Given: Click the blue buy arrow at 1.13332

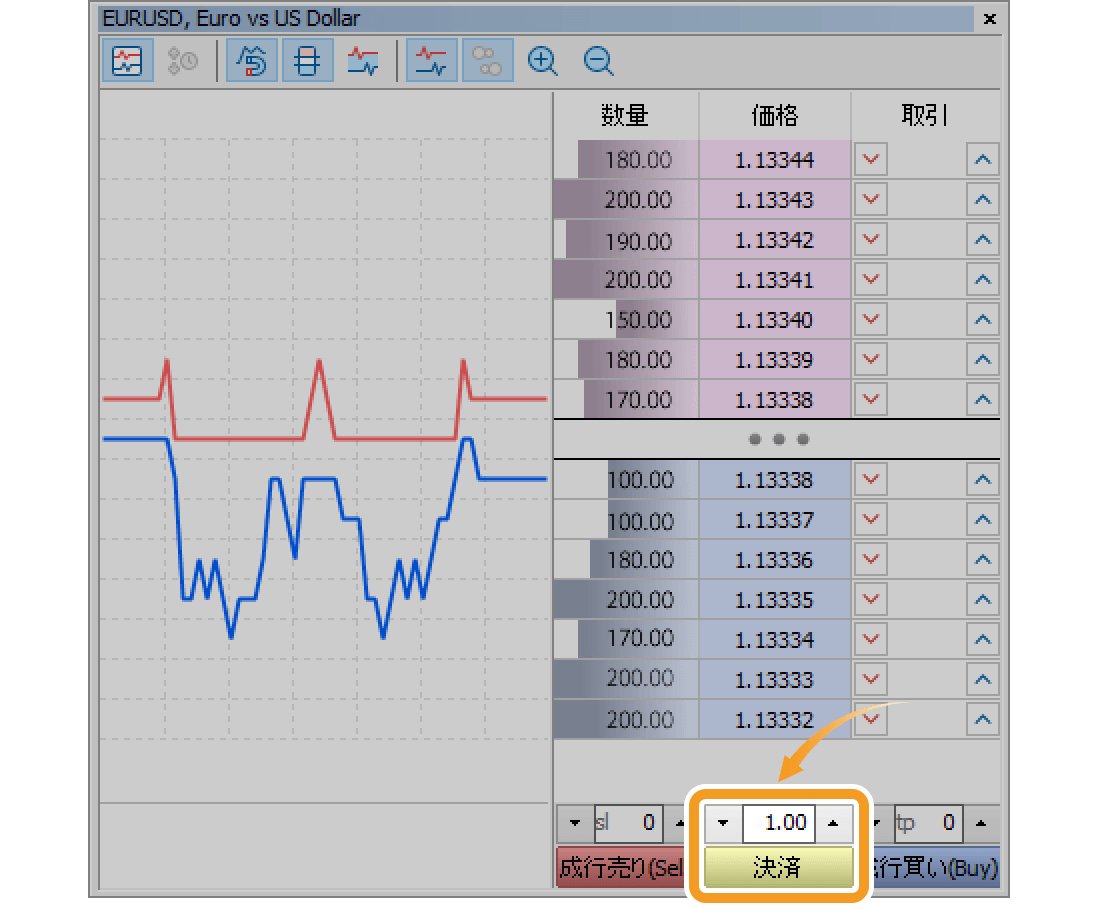Looking at the screenshot, I should coord(983,720).
